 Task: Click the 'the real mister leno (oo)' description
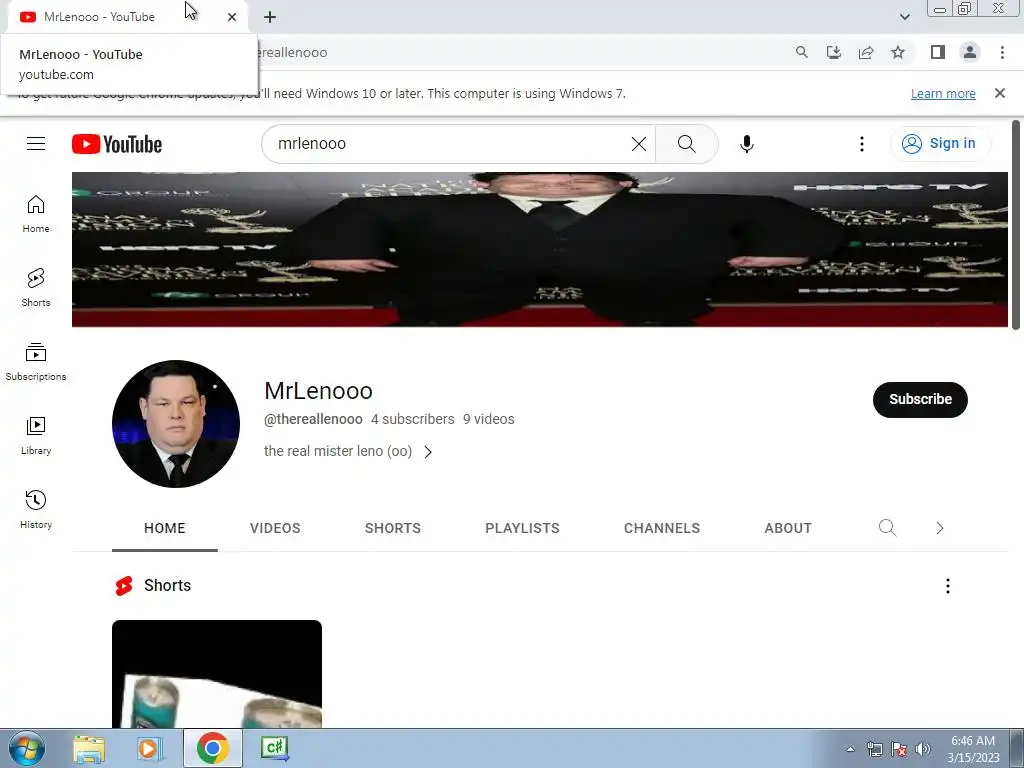coord(338,451)
